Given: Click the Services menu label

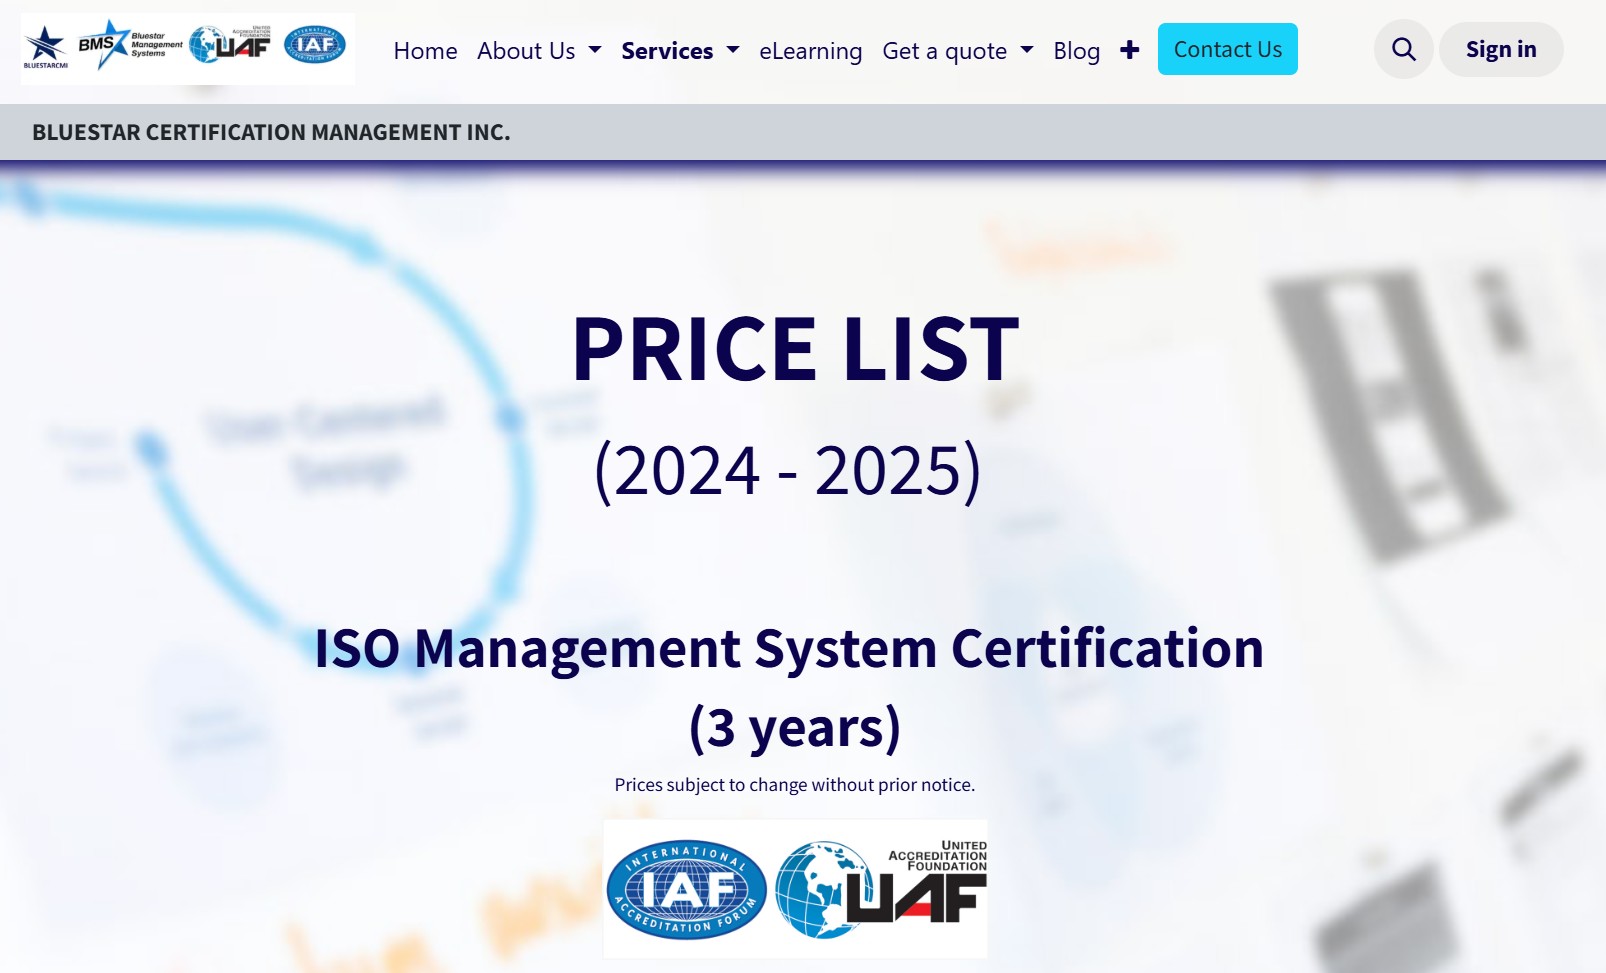Looking at the screenshot, I should tap(667, 51).
